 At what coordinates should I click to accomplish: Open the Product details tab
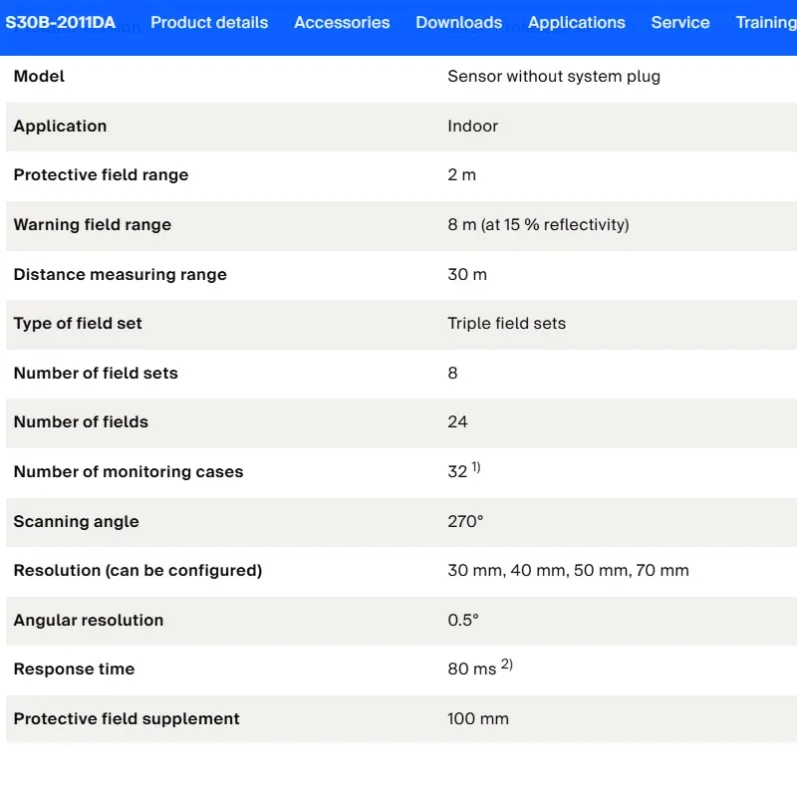209,22
